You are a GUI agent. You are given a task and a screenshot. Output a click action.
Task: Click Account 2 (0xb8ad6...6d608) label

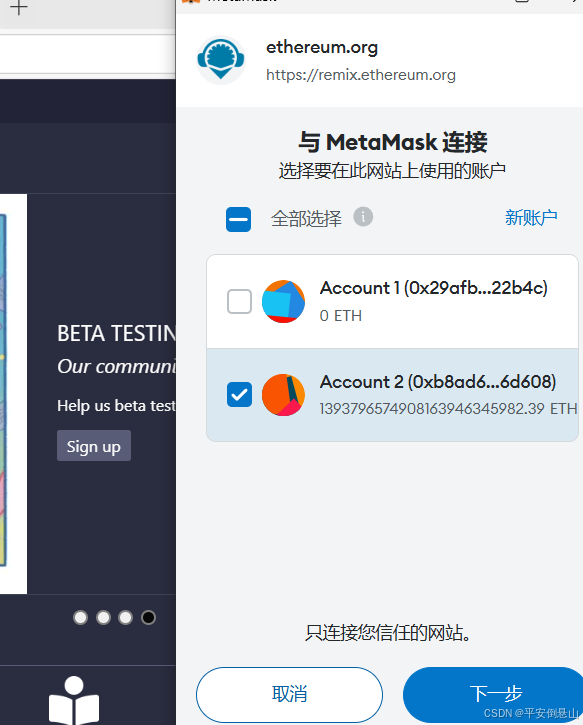point(438,382)
